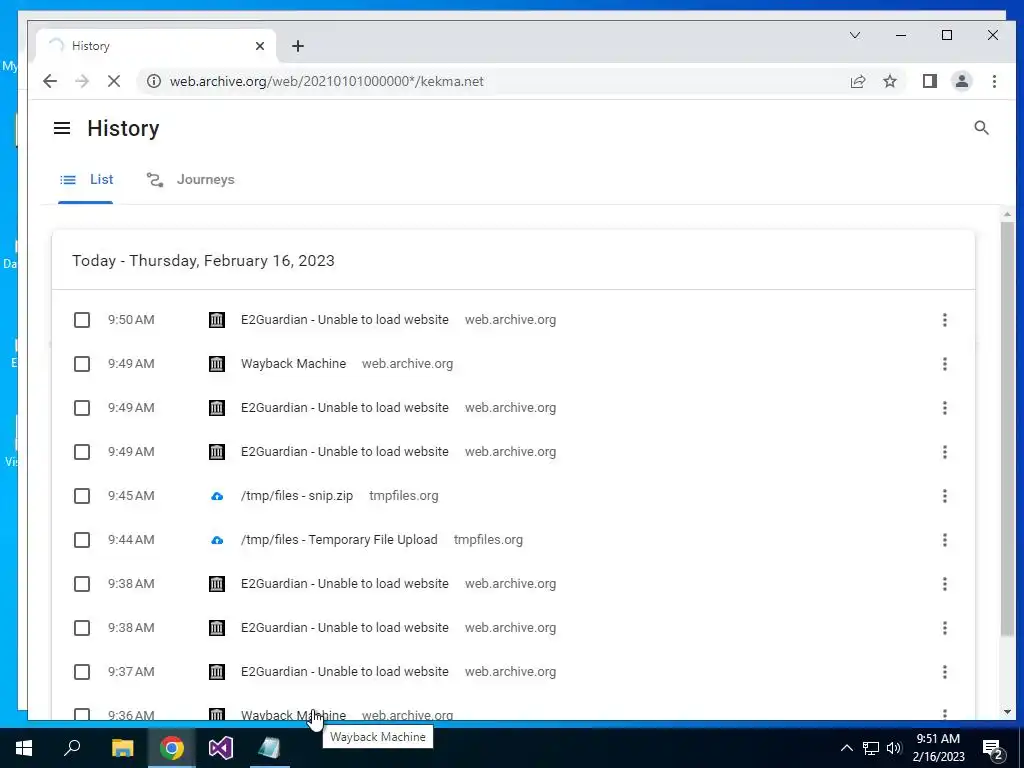The height and width of the screenshot is (768, 1024).
Task: Open Windows Start menu
Action: pyautogui.click(x=24, y=748)
